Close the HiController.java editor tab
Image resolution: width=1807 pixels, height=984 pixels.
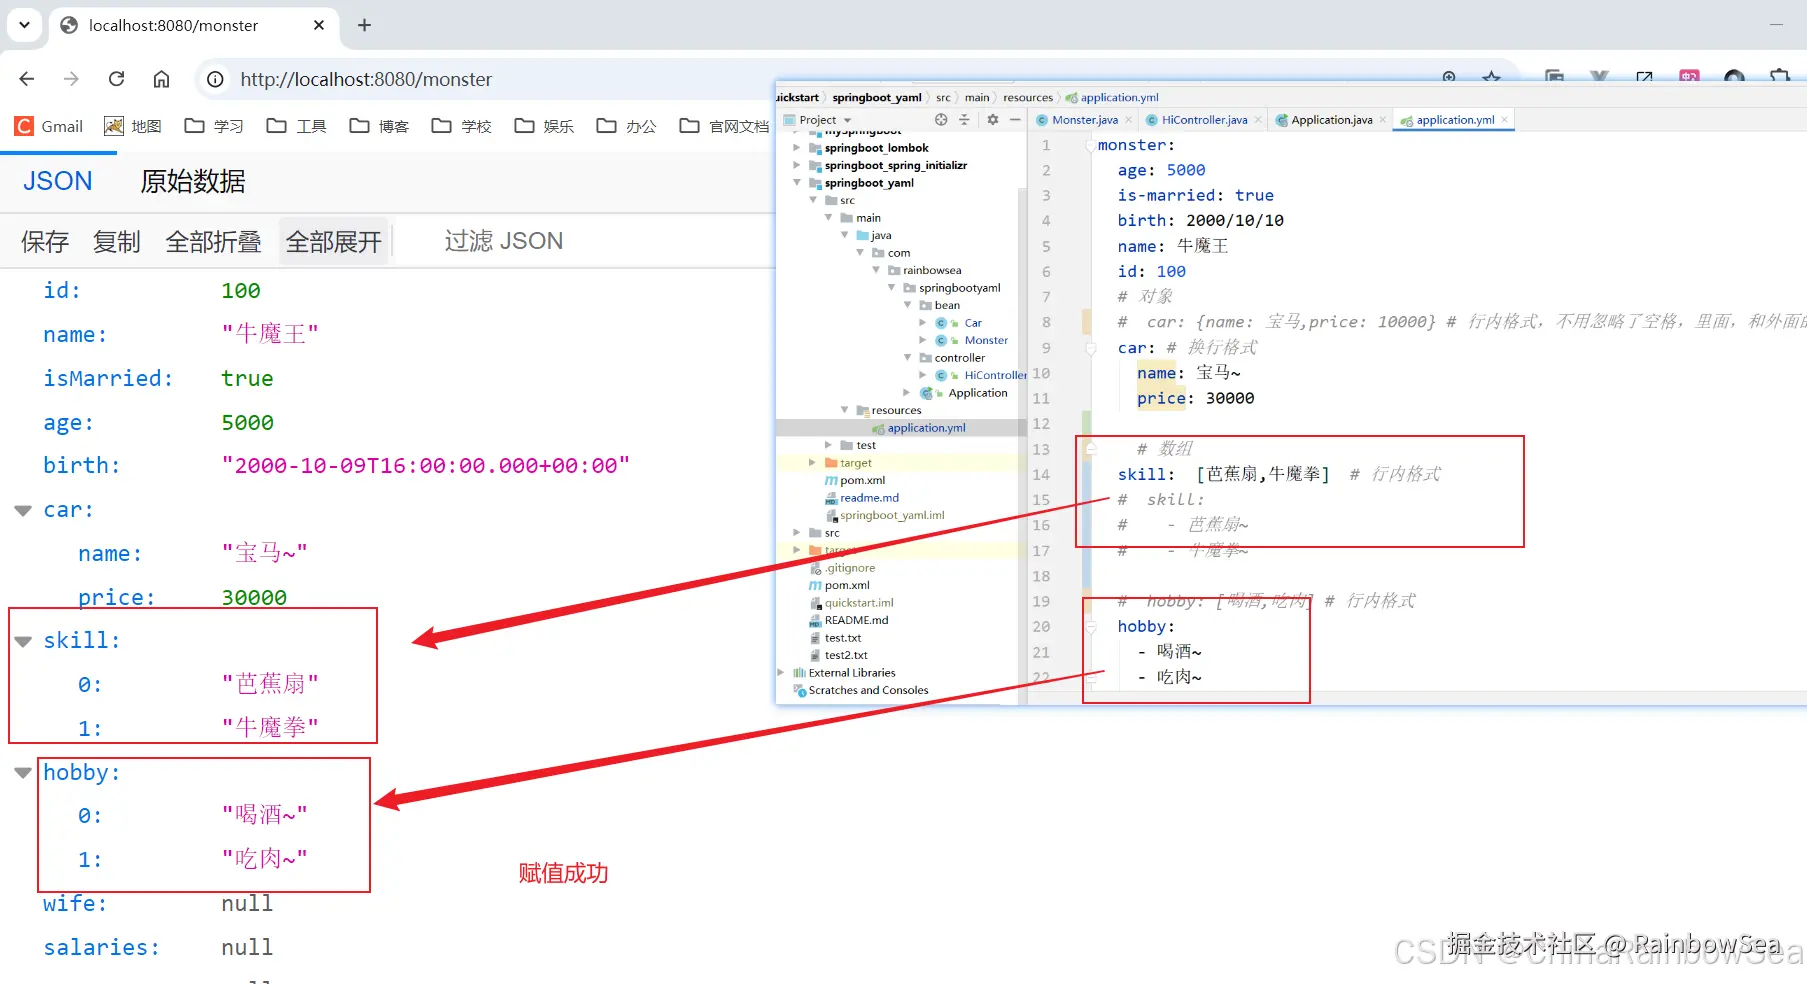(1258, 120)
